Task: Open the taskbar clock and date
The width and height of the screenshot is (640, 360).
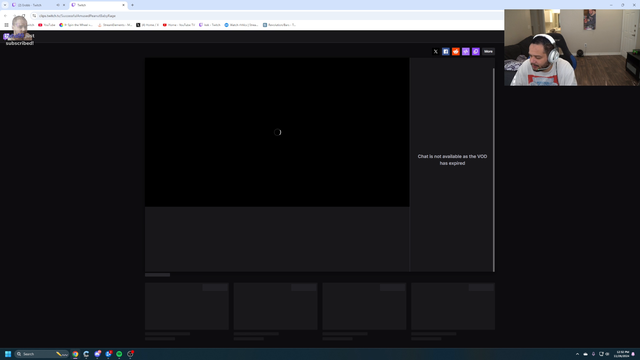Action: click(622, 354)
